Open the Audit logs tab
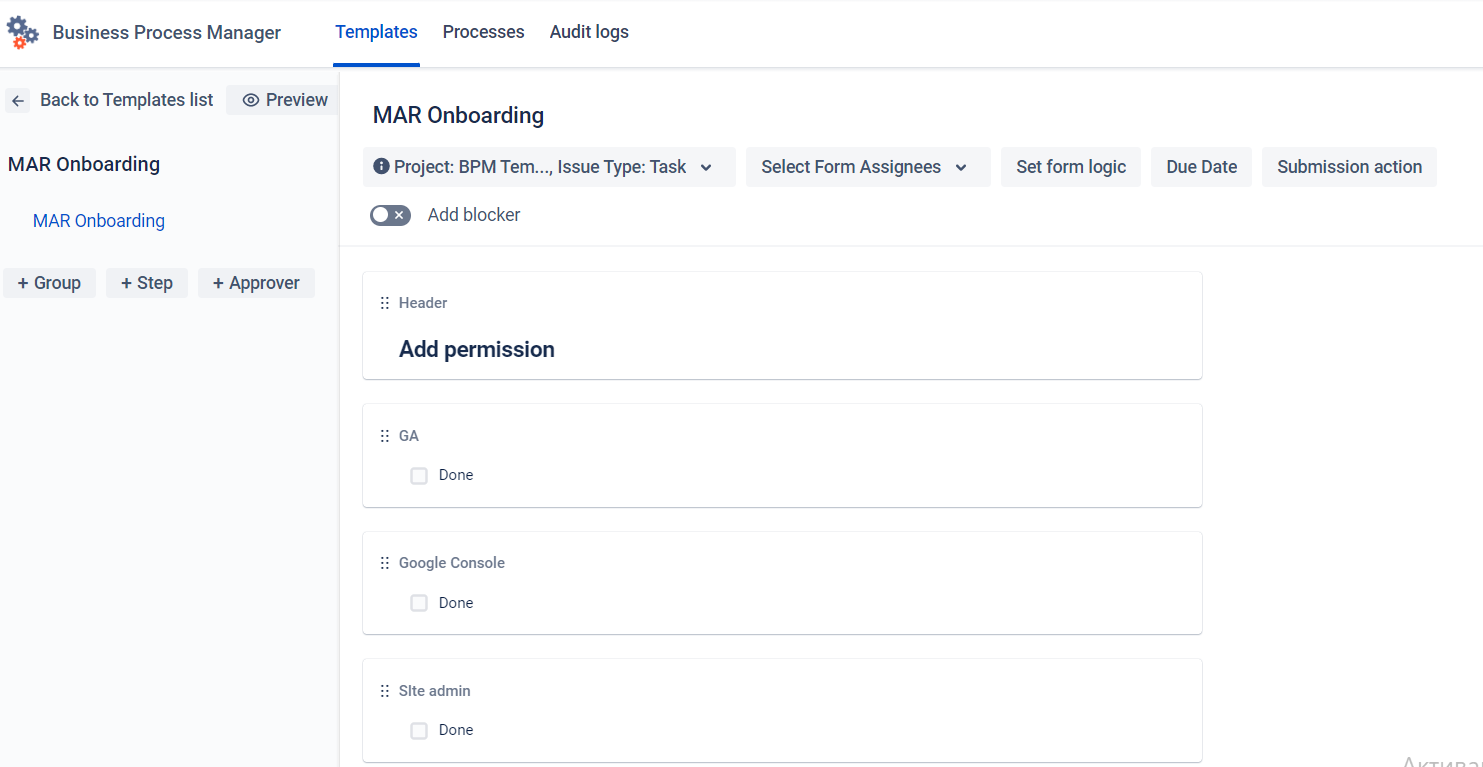The width and height of the screenshot is (1483, 767). pos(588,32)
